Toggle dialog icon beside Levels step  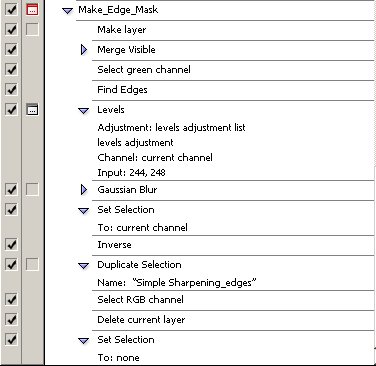coord(32,110)
